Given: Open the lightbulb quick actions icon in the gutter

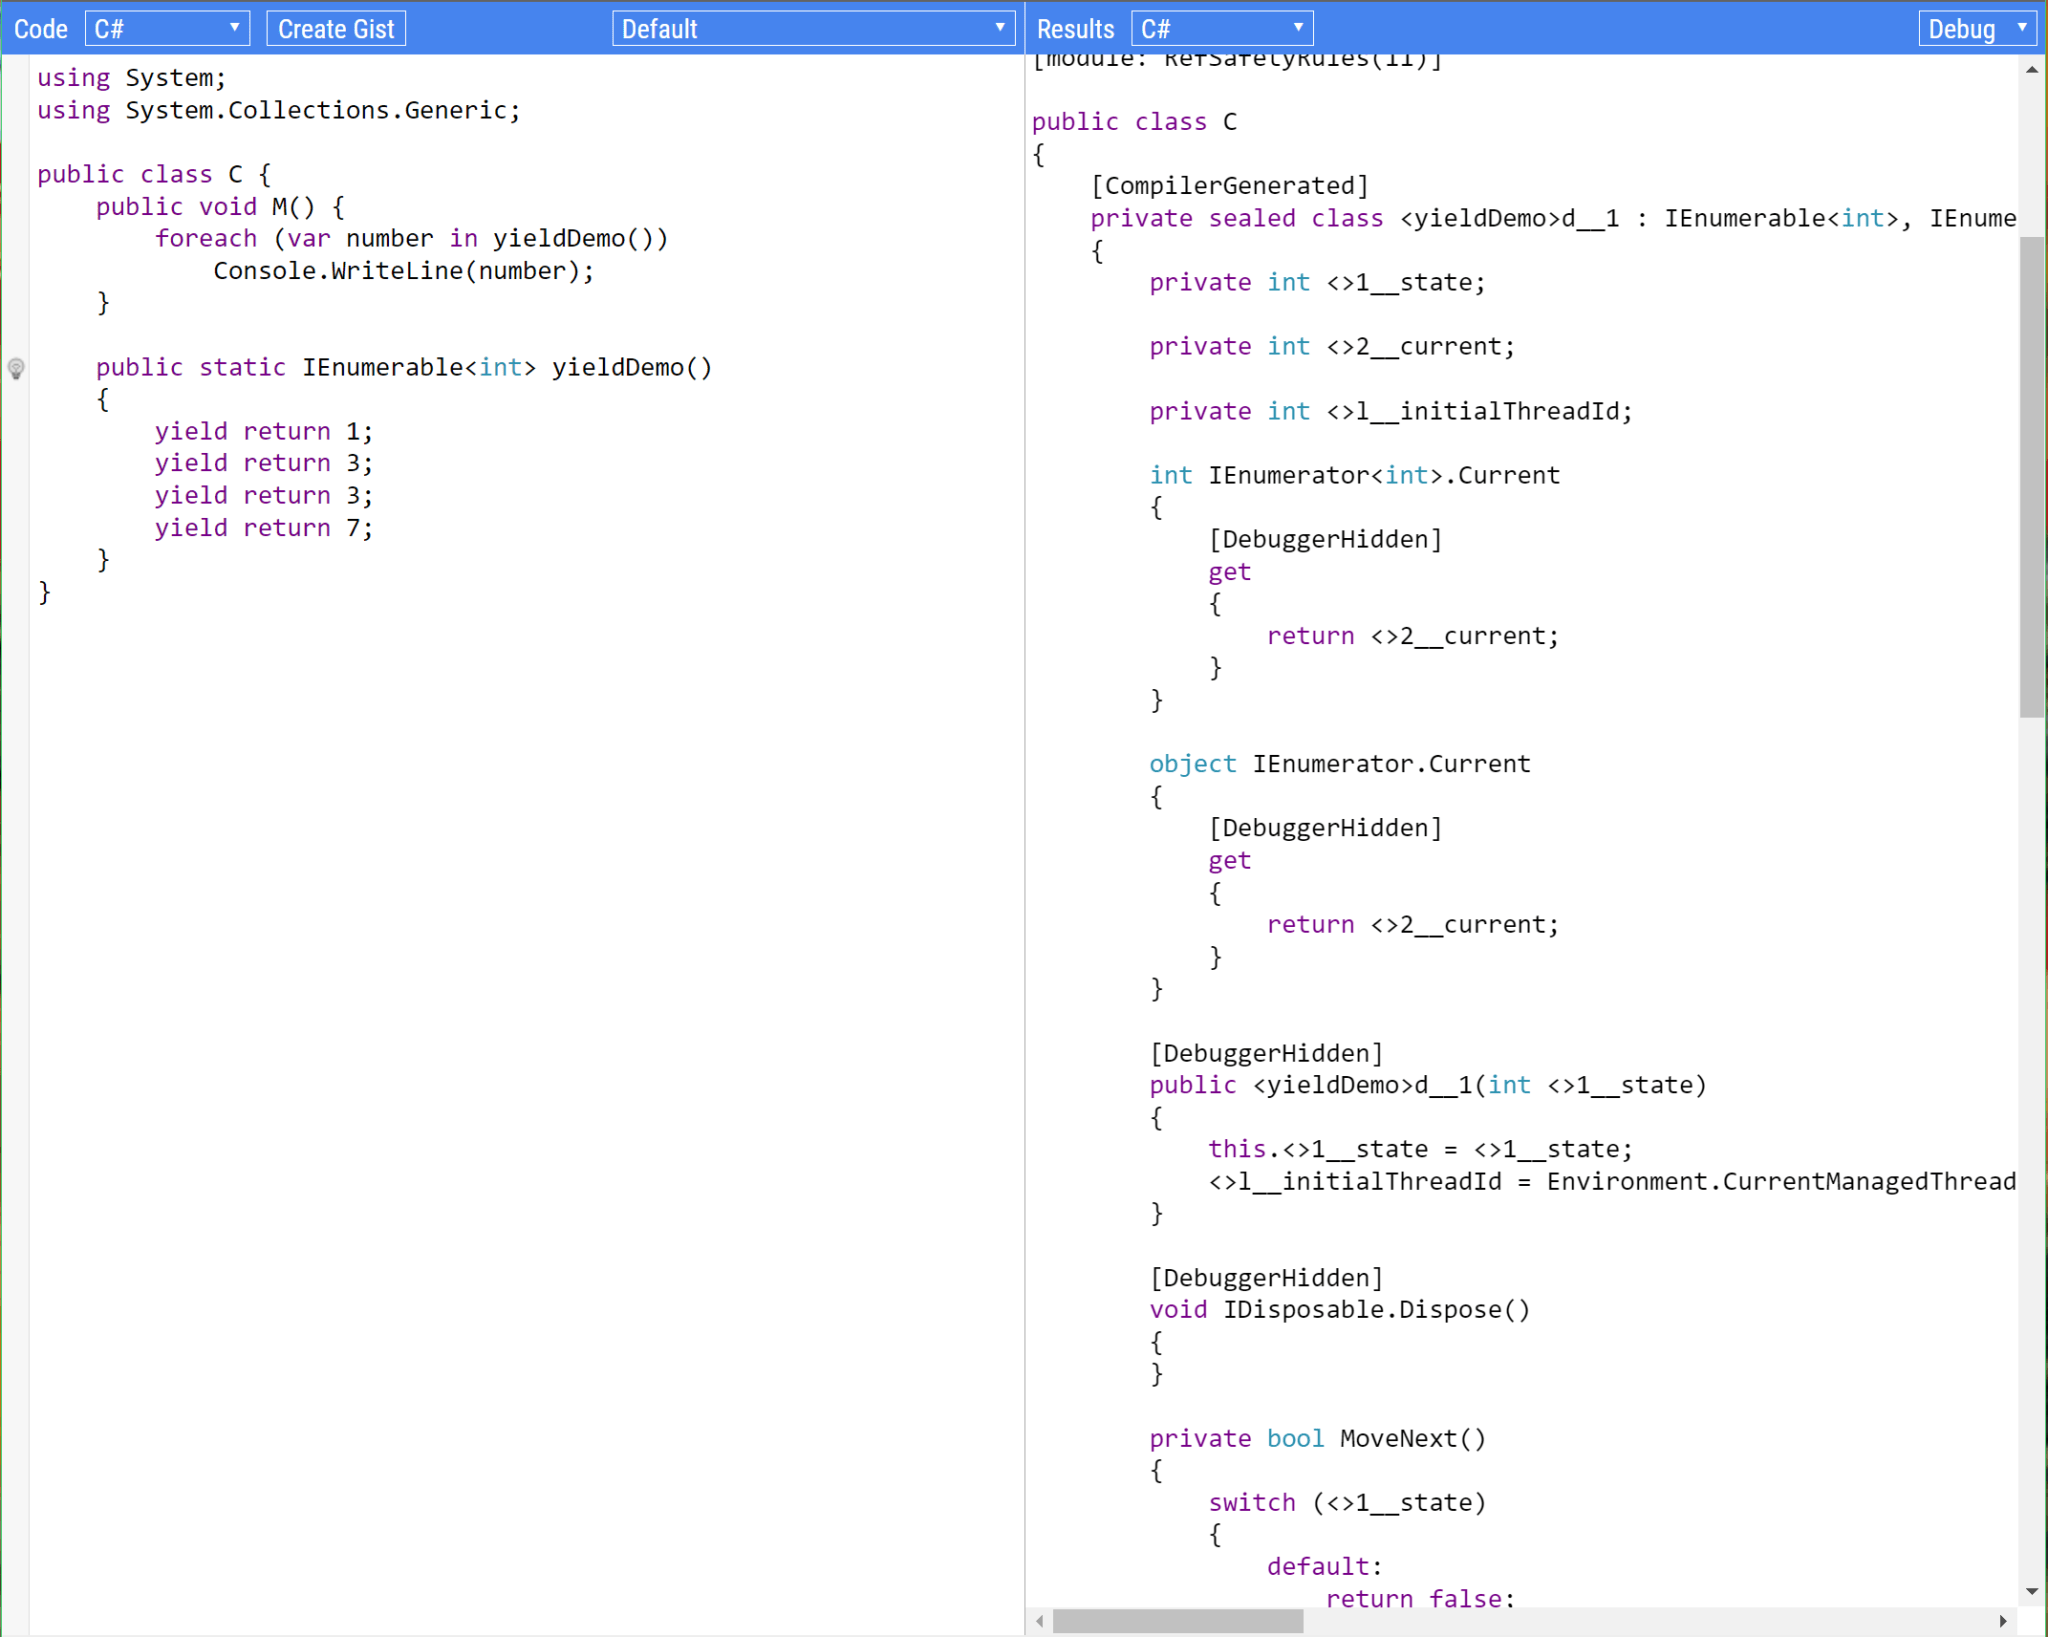Looking at the screenshot, I should pos(16,369).
